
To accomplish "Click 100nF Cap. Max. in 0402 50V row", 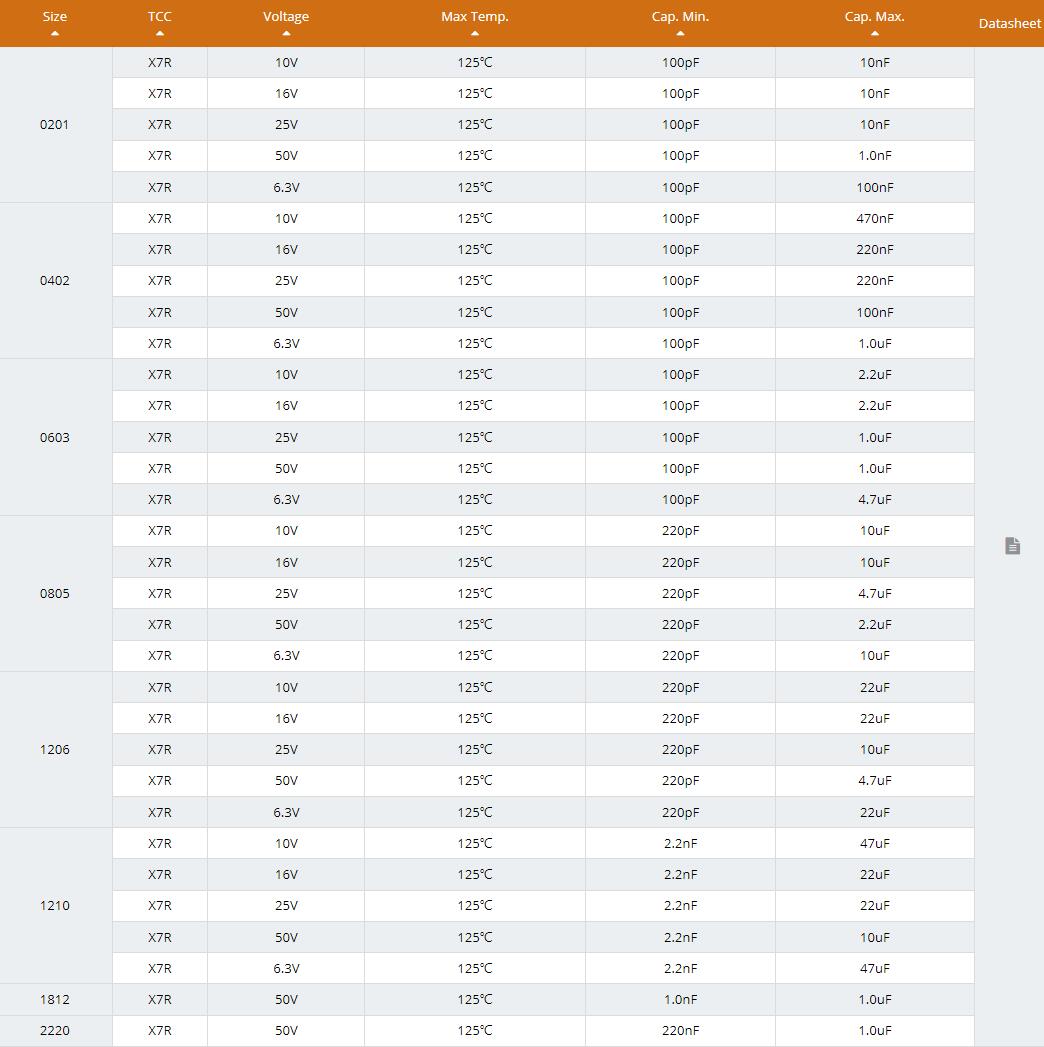I will [x=874, y=312].
